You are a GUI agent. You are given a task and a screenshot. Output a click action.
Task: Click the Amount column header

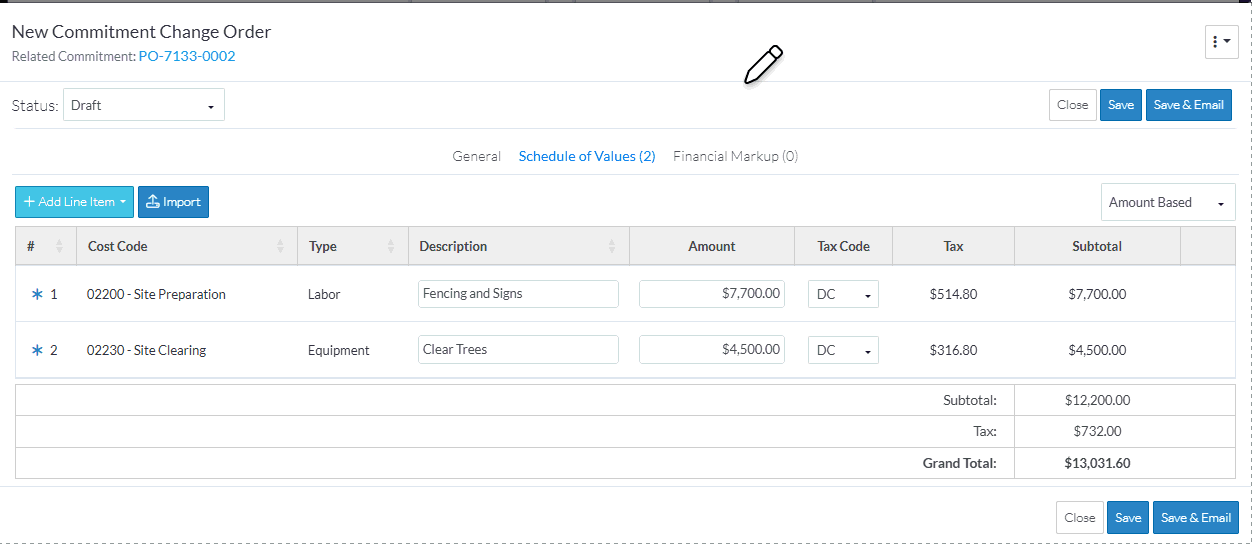[712, 246]
